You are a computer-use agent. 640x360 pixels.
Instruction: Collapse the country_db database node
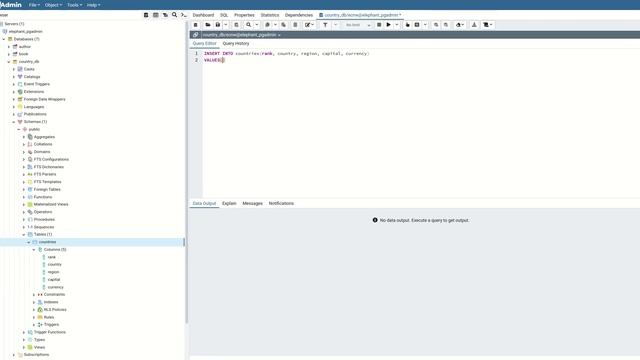pyautogui.click(x=9, y=62)
